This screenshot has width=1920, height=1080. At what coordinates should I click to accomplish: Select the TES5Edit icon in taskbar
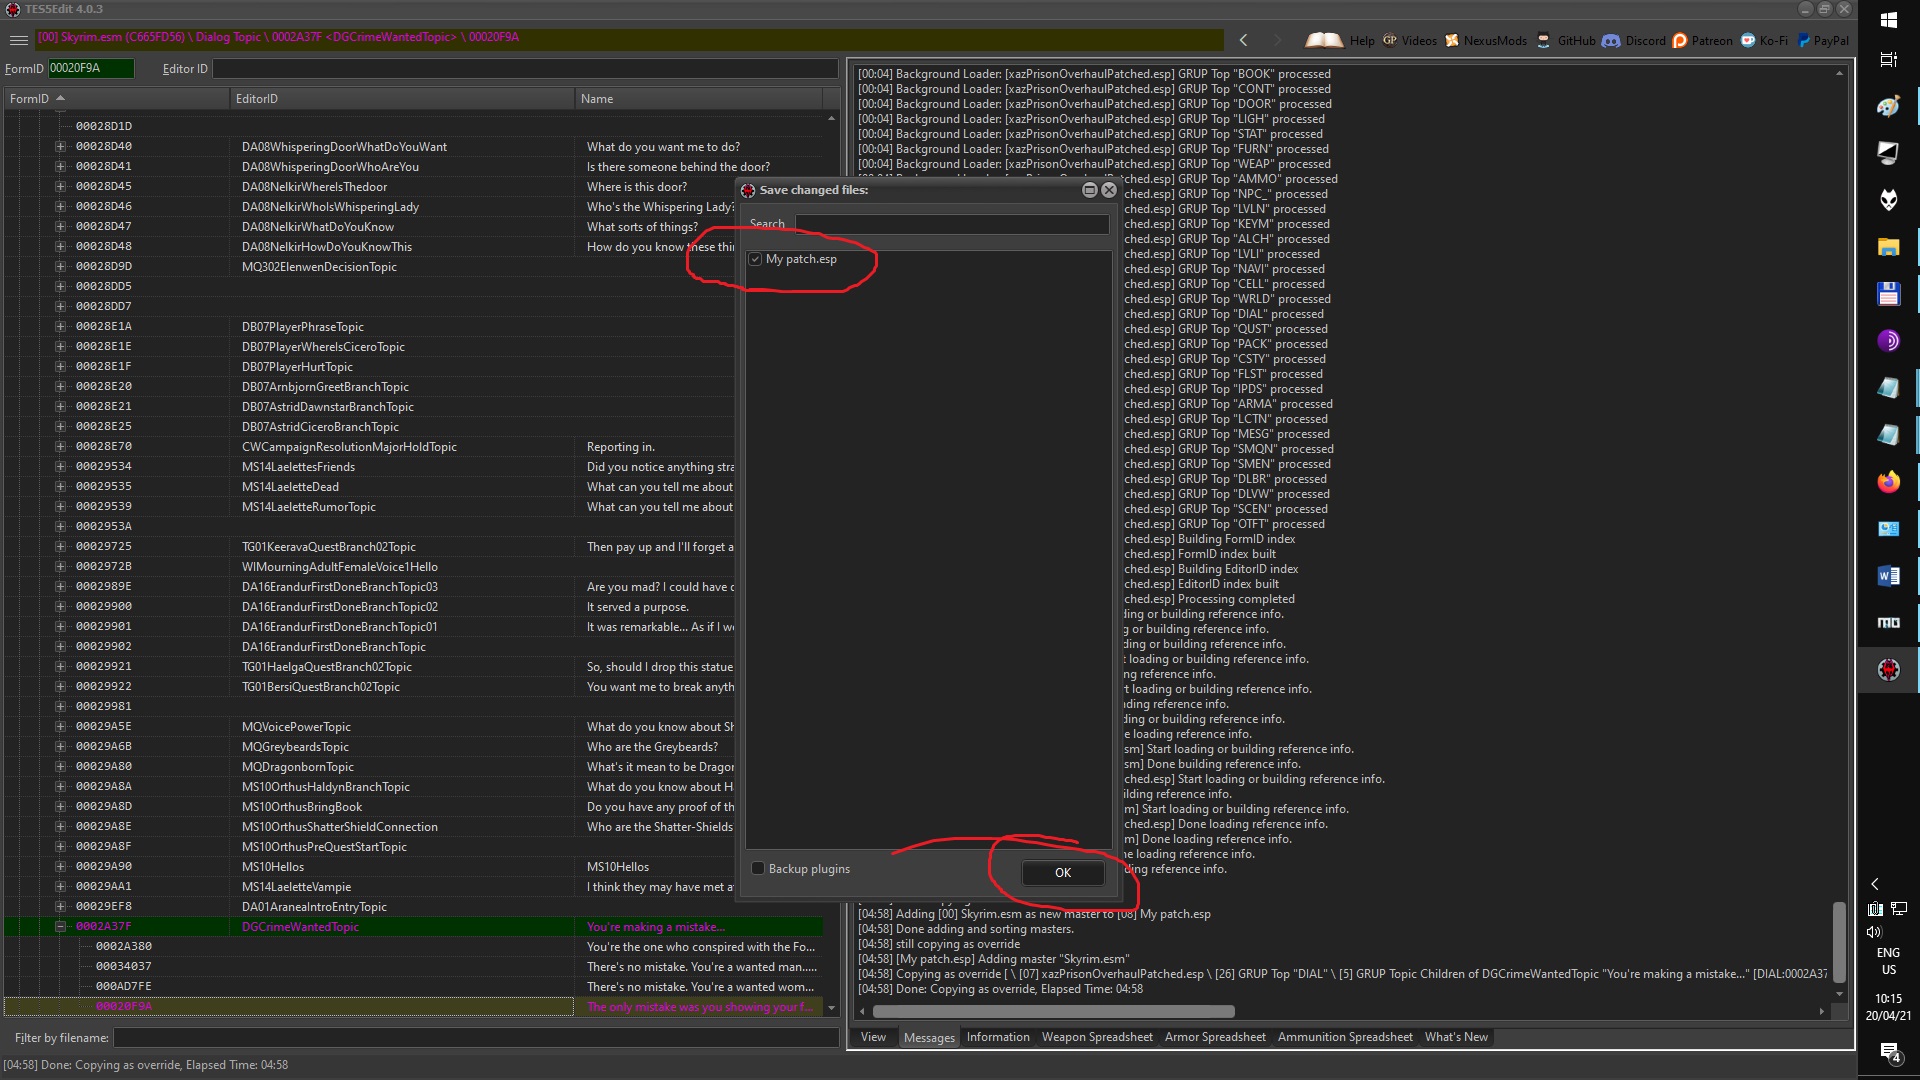tap(1888, 670)
